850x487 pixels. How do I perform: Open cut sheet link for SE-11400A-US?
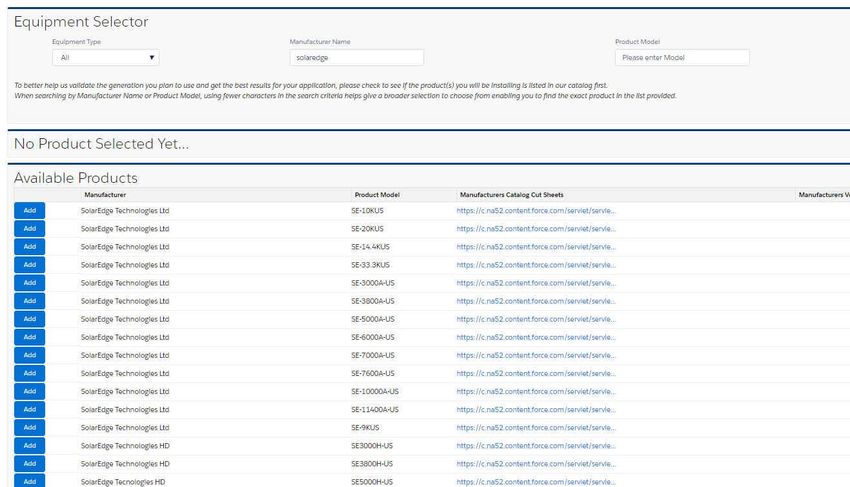coord(536,409)
